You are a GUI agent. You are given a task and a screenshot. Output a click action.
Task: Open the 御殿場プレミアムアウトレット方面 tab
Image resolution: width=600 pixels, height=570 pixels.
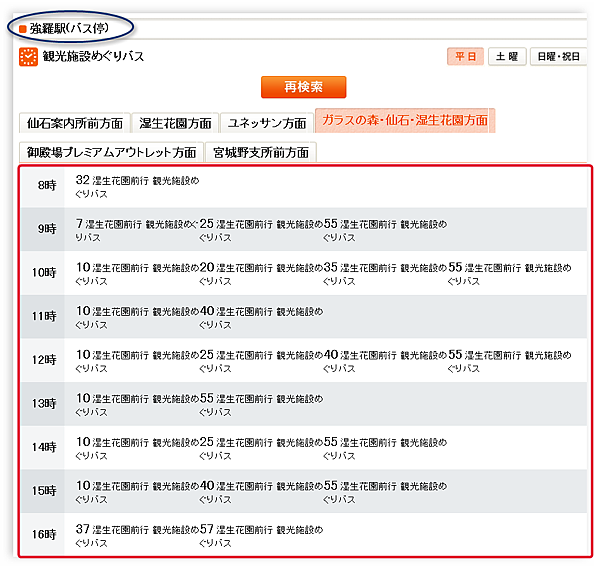point(111,152)
